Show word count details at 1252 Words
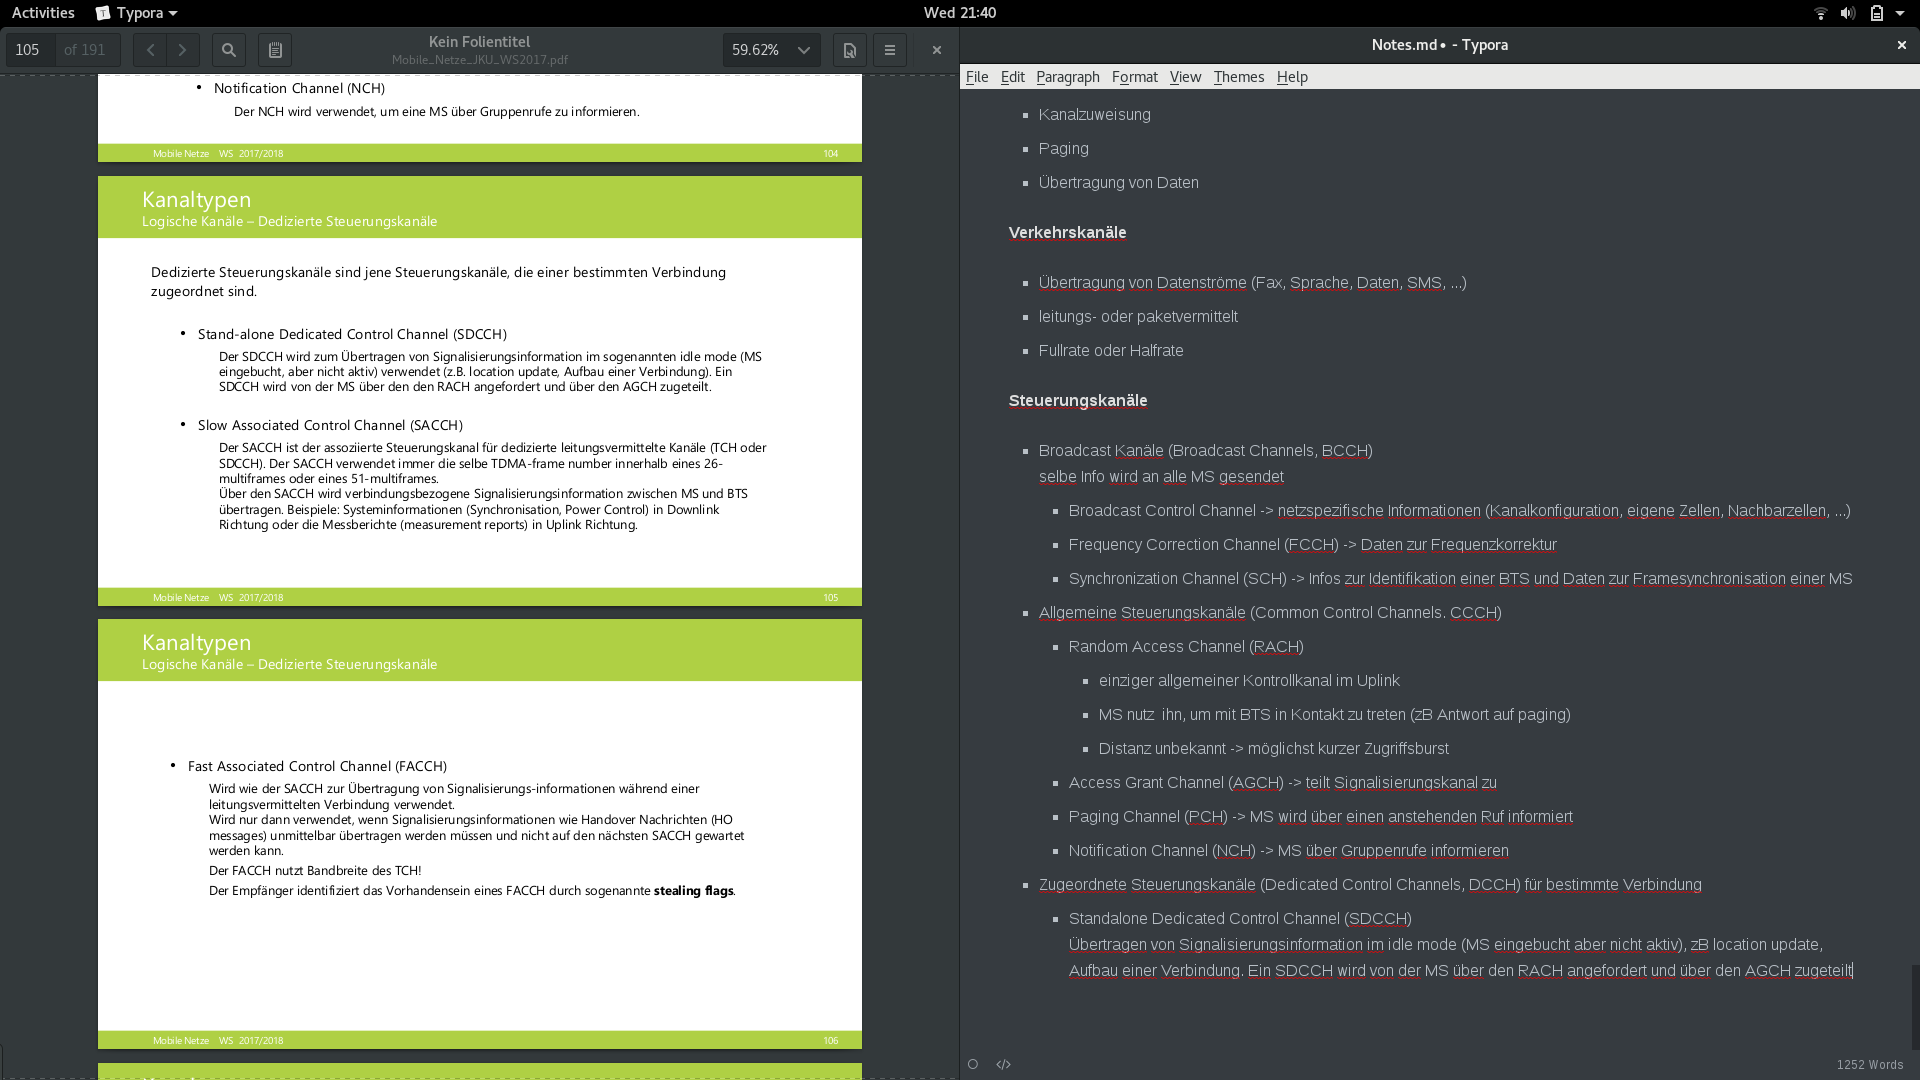Screen dimensions: 1920x1080 coord(1869,1065)
